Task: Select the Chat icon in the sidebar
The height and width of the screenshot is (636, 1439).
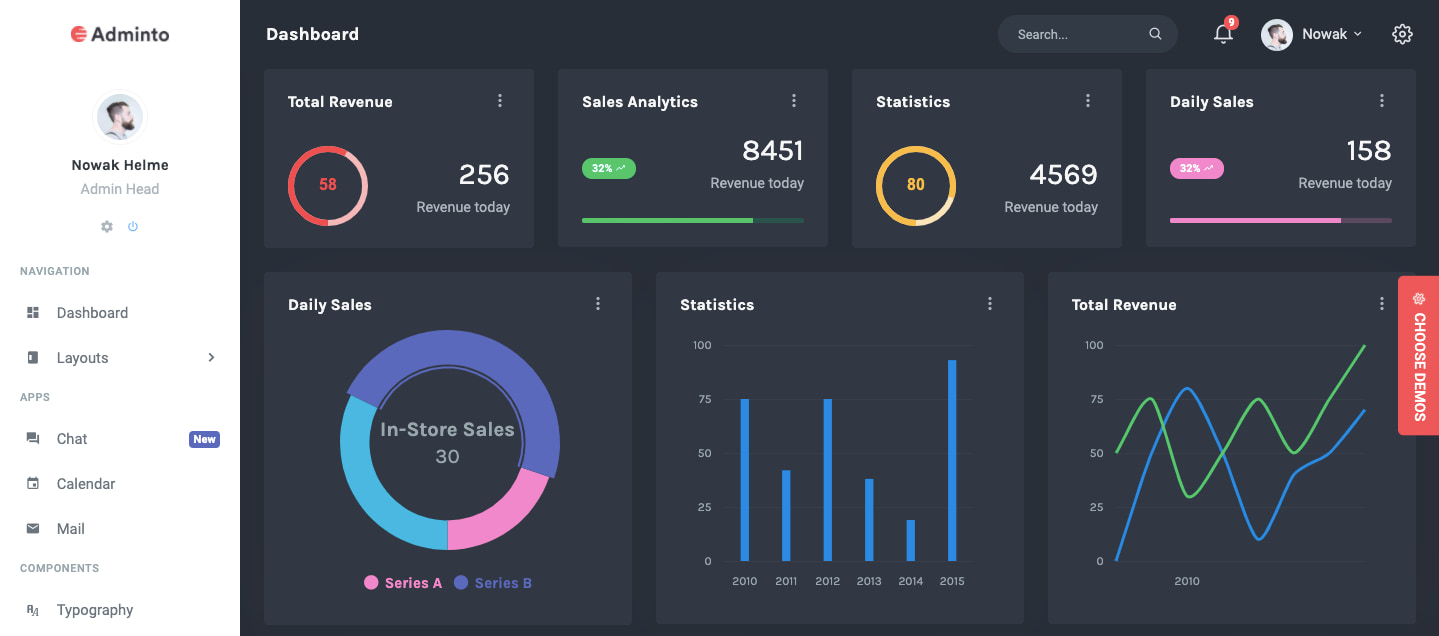Action: [33, 438]
